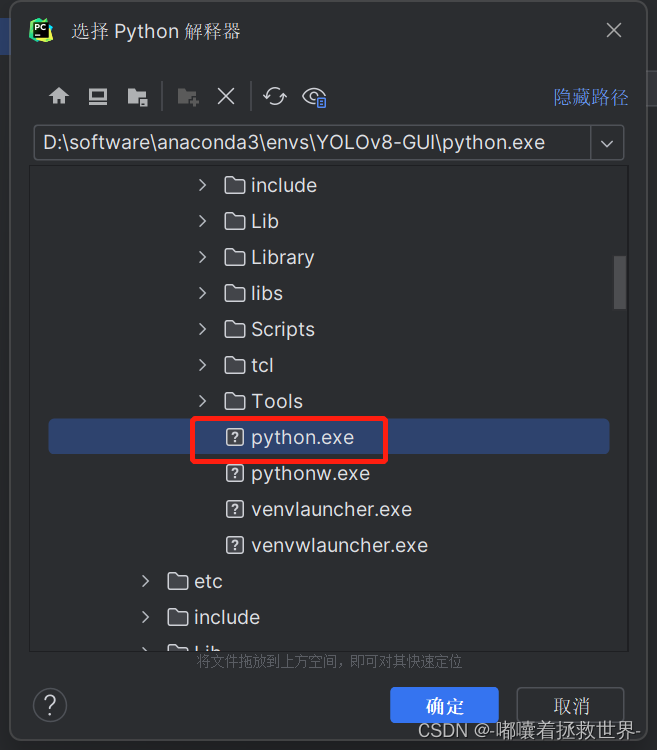Select venvlauncher.exe file
Viewport: 657px width, 750px height.
329,509
